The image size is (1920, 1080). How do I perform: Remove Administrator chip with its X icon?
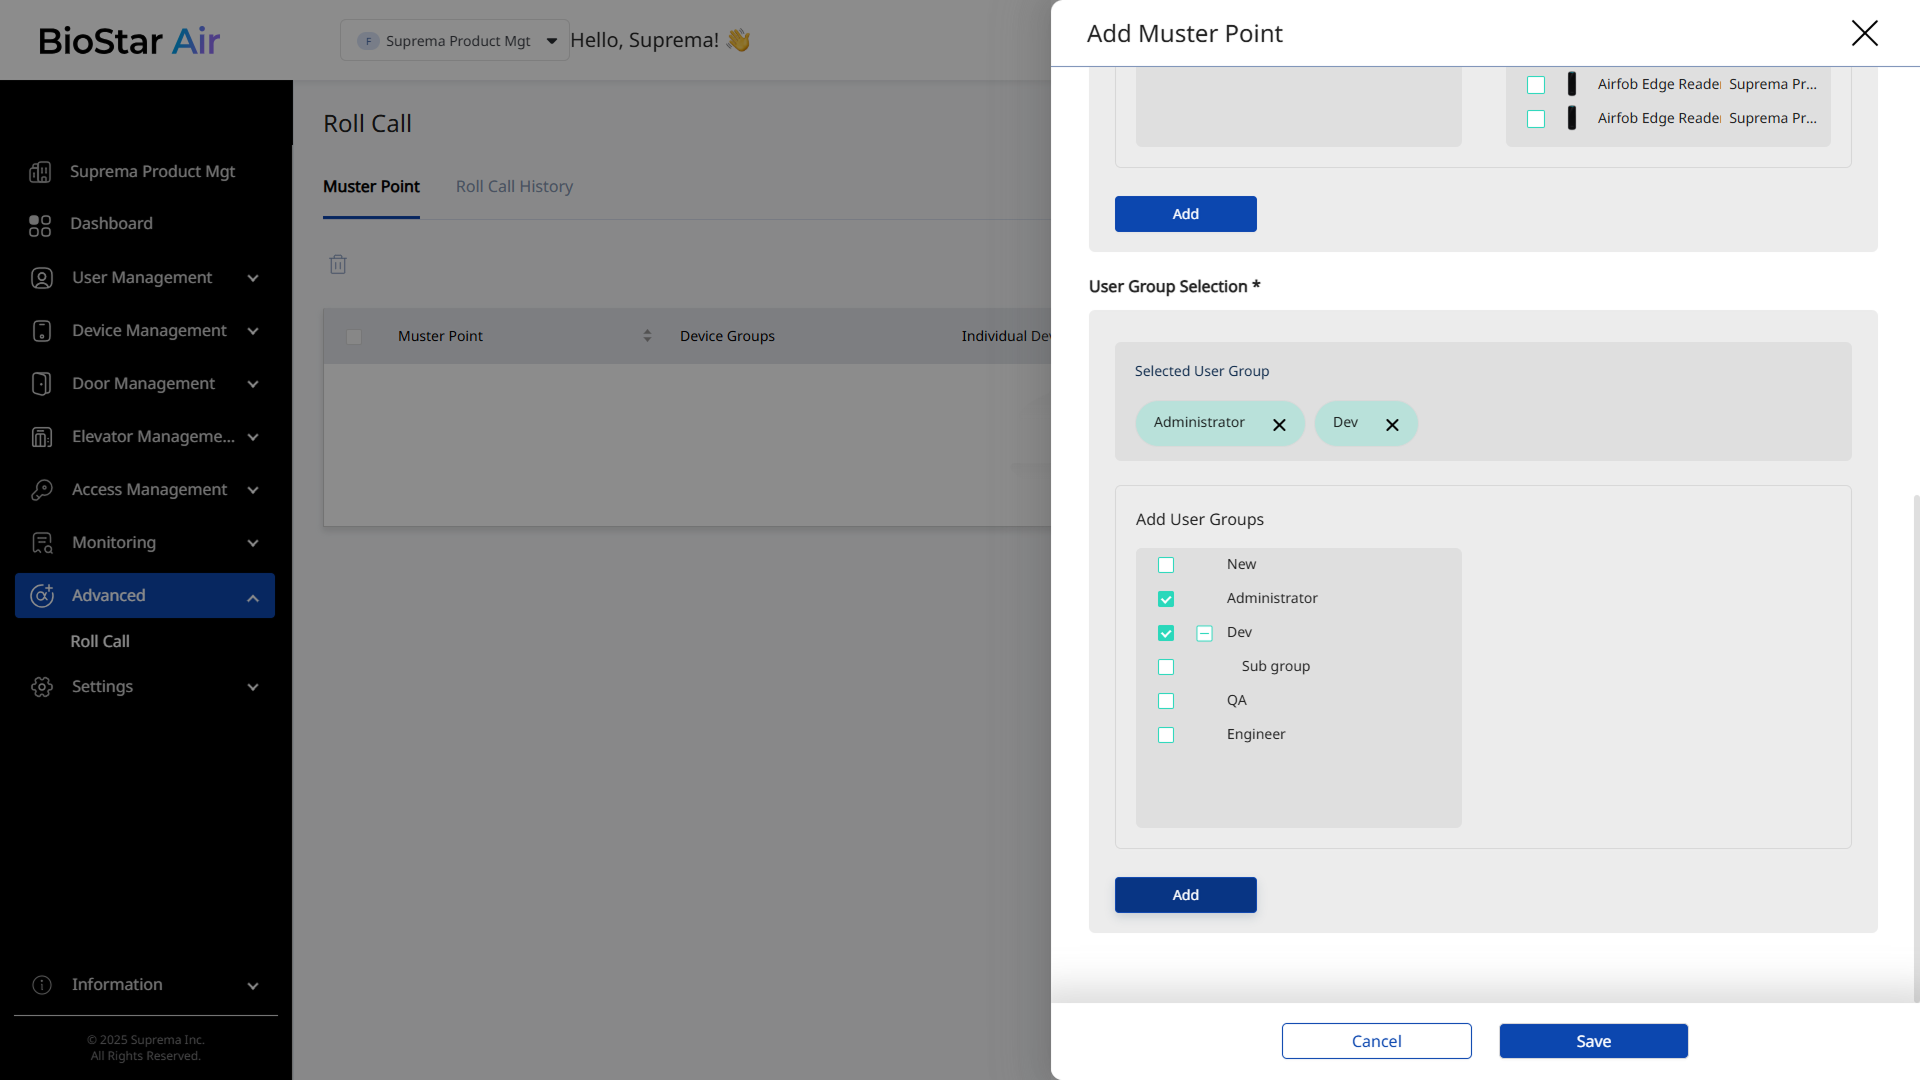coord(1279,425)
